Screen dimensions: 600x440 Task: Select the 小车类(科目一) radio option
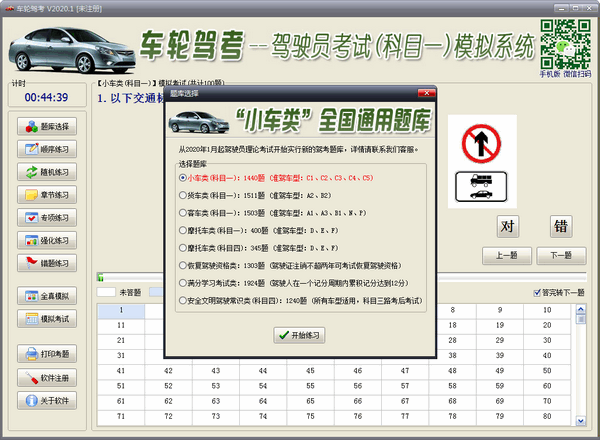point(182,178)
